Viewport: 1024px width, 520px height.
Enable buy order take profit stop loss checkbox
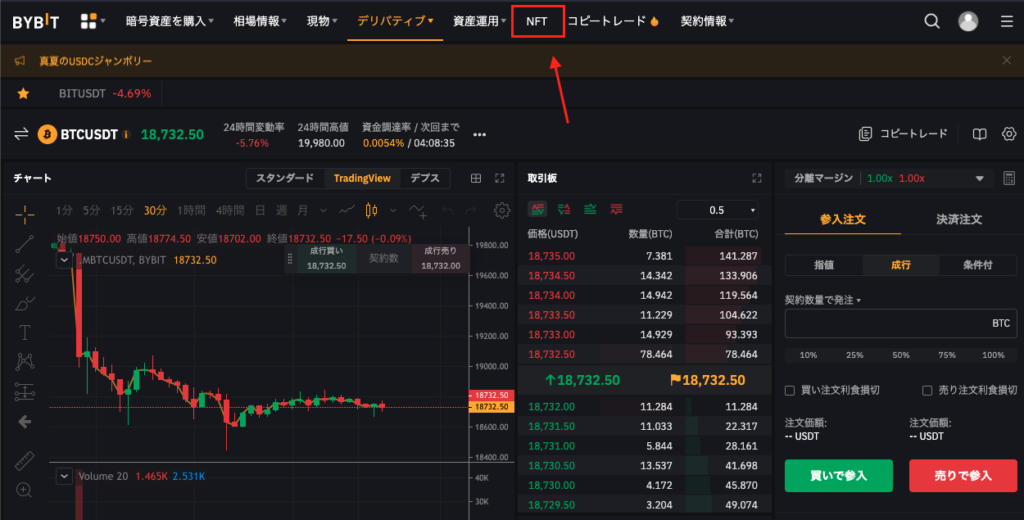point(790,391)
